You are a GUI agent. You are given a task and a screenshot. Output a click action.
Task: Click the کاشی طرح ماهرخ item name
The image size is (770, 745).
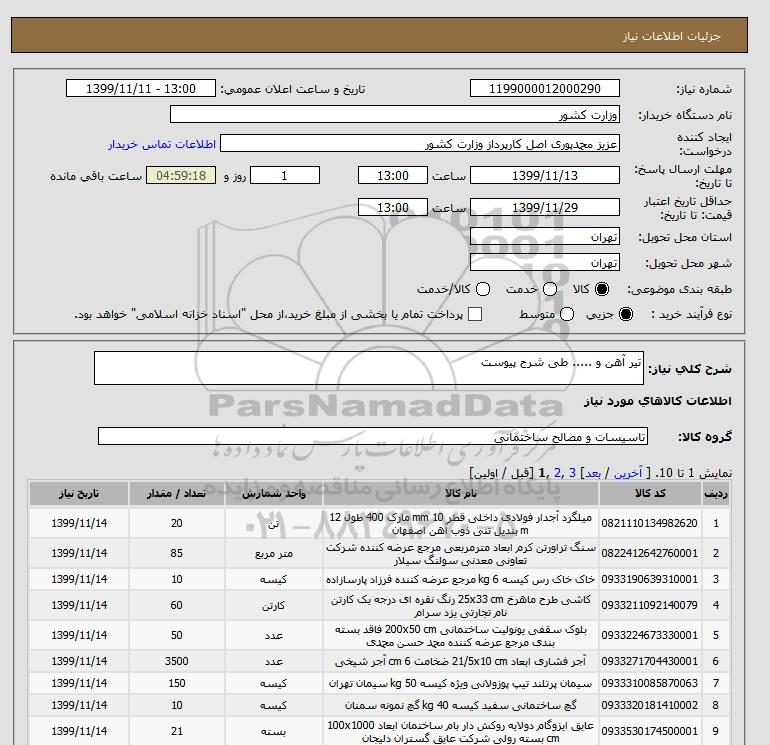point(461,606)
